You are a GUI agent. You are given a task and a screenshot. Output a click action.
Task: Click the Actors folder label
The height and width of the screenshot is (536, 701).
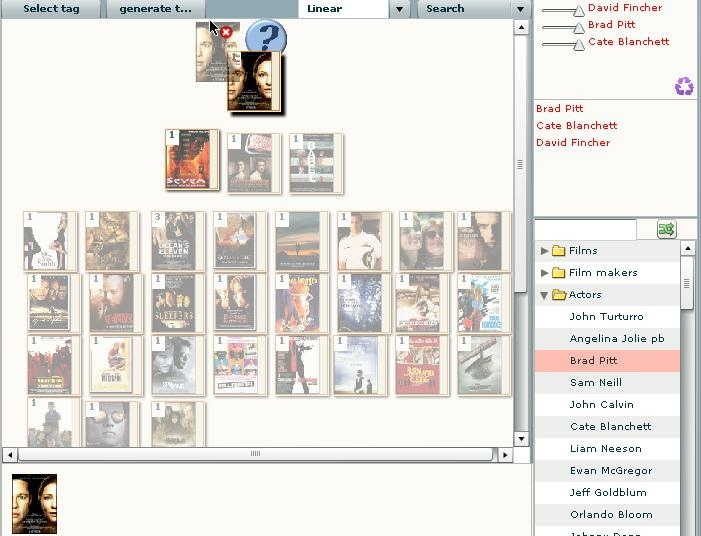coord(585,295)
